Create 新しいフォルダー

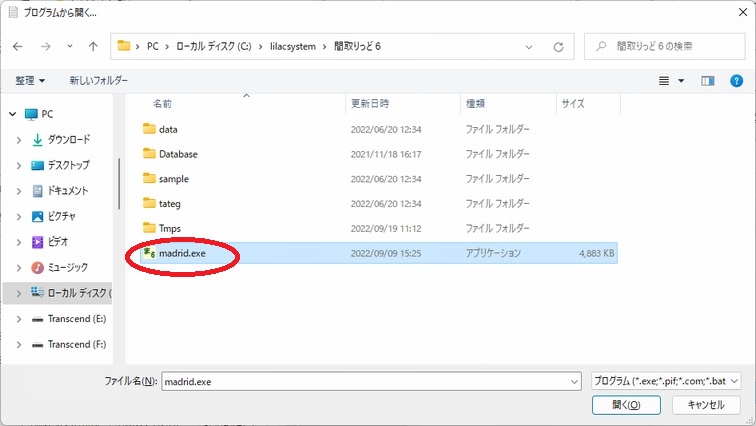98,80
